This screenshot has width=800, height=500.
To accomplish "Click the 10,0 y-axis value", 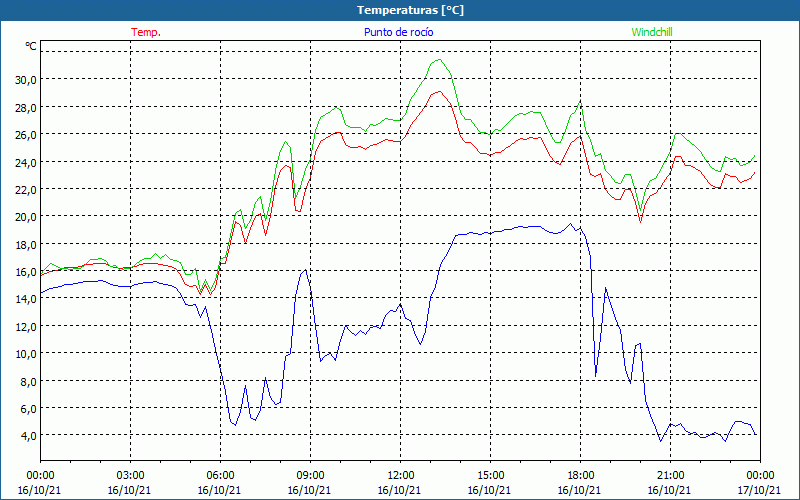I will pyautogui.click(x=26, y=354).
